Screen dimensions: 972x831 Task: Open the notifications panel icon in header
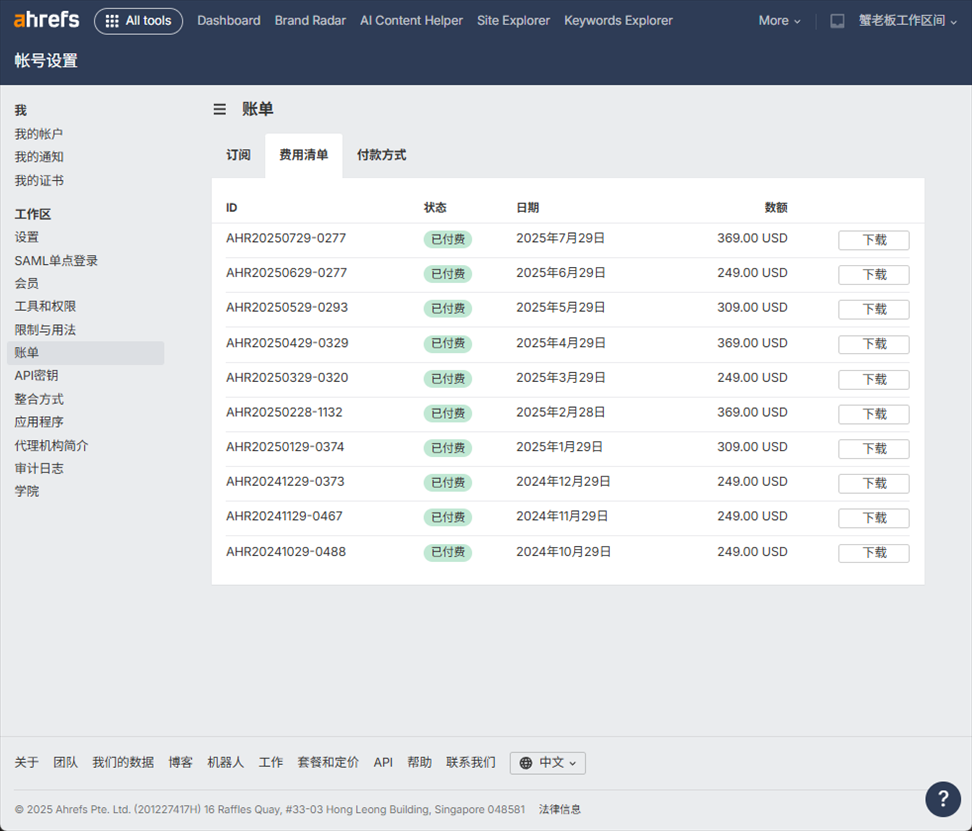(837, 21)
